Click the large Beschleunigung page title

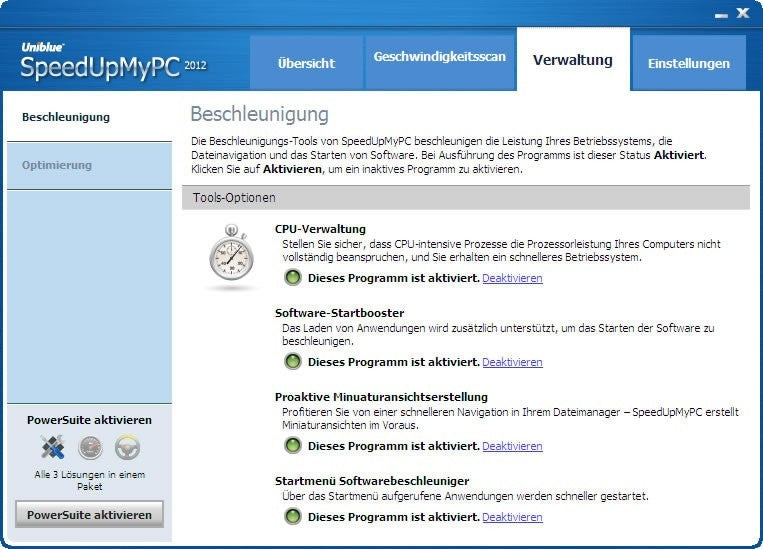click(x=259, y=115)
